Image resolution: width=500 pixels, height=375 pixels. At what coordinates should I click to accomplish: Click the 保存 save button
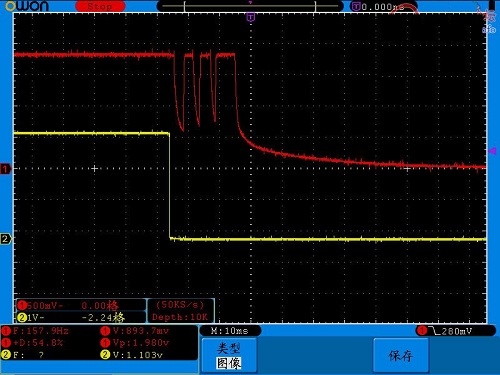401,355
